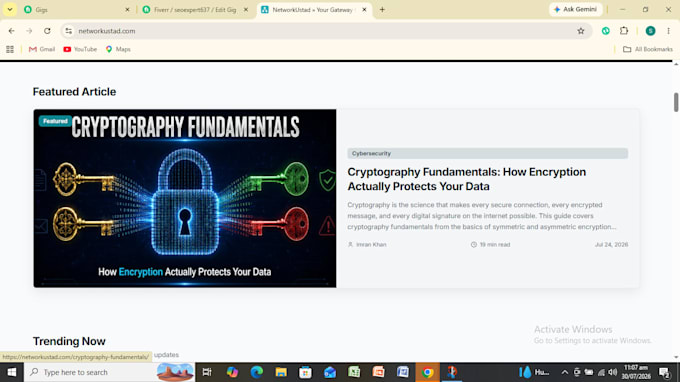Open Copilot from the taskbar
Screen dimensions: 680x382
(x=232, y=372)
